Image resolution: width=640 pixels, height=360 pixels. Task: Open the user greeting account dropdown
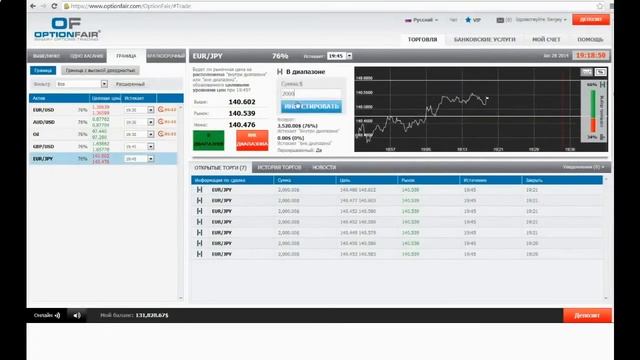point(541,20)
